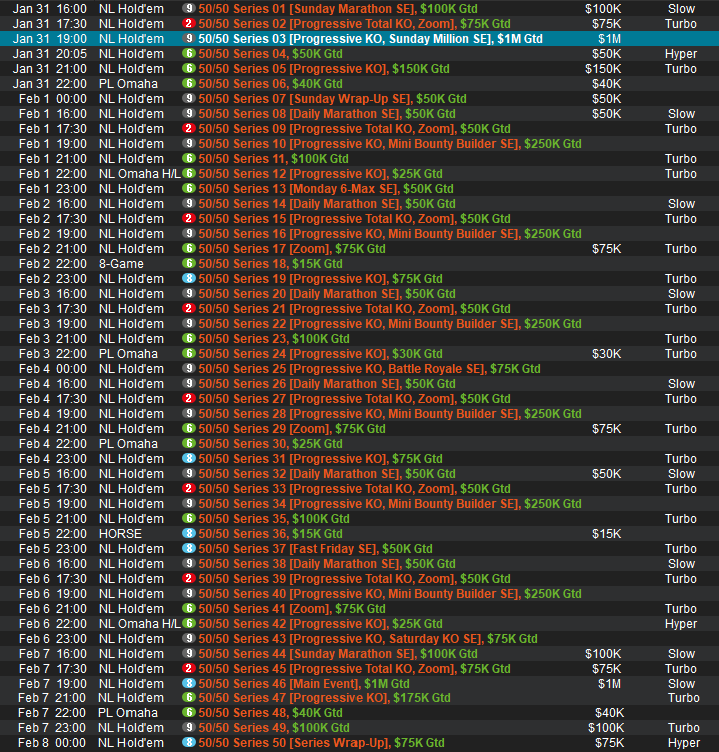Open the highlighted Series 03 Sunday Million tournament
This screenshot has height=752, width=719.
coord(370,38)
